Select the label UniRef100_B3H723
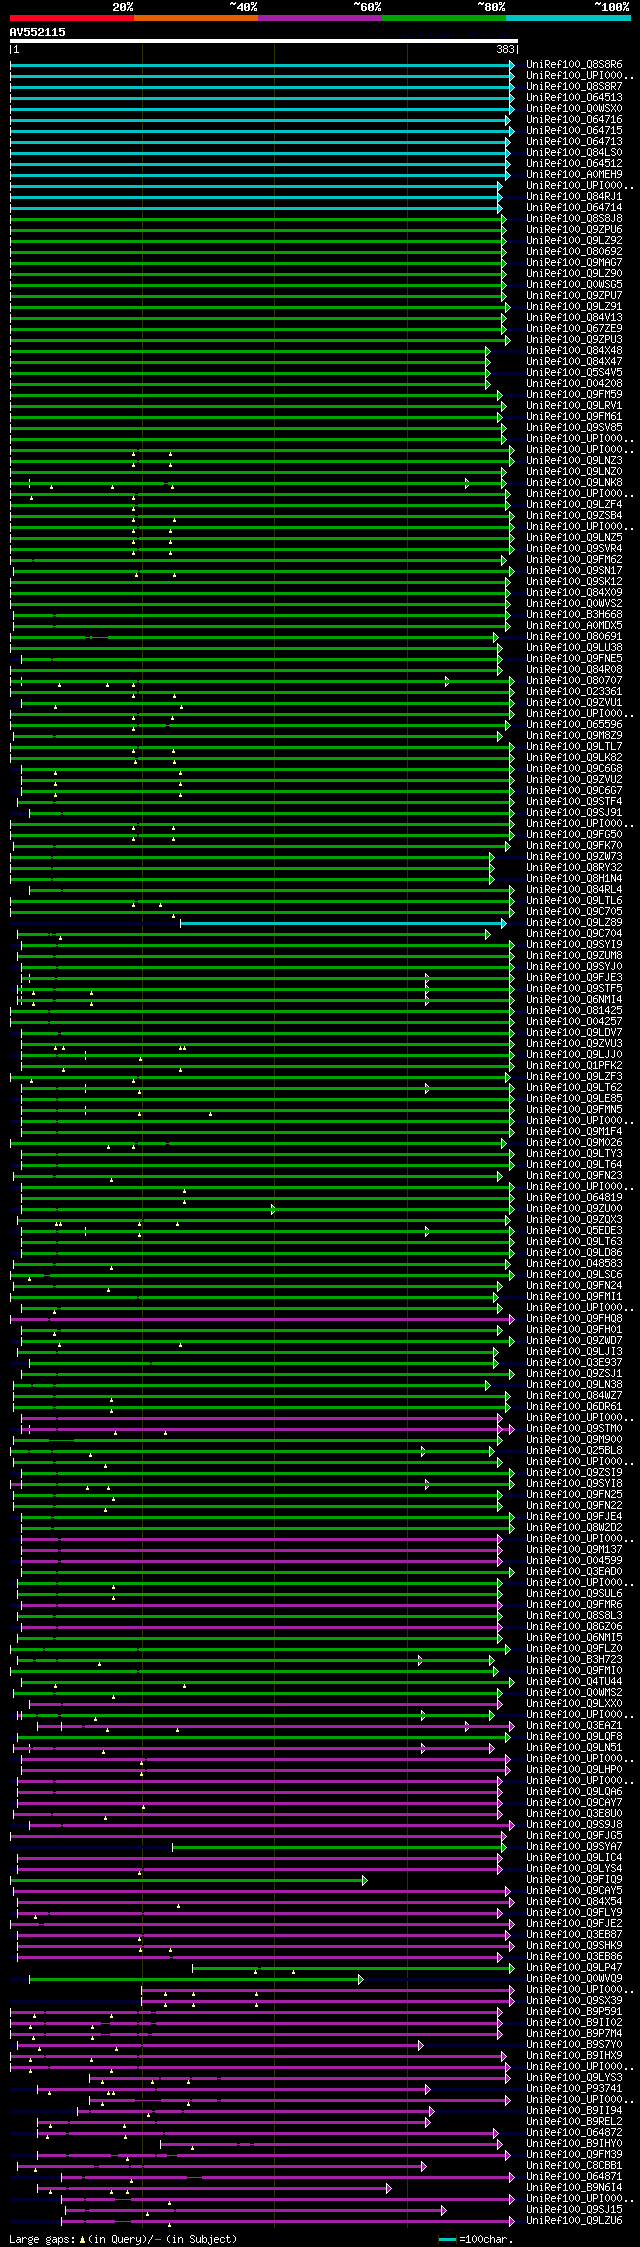The width and height of the screenshot is (640, 2247). coord(574,1660)
